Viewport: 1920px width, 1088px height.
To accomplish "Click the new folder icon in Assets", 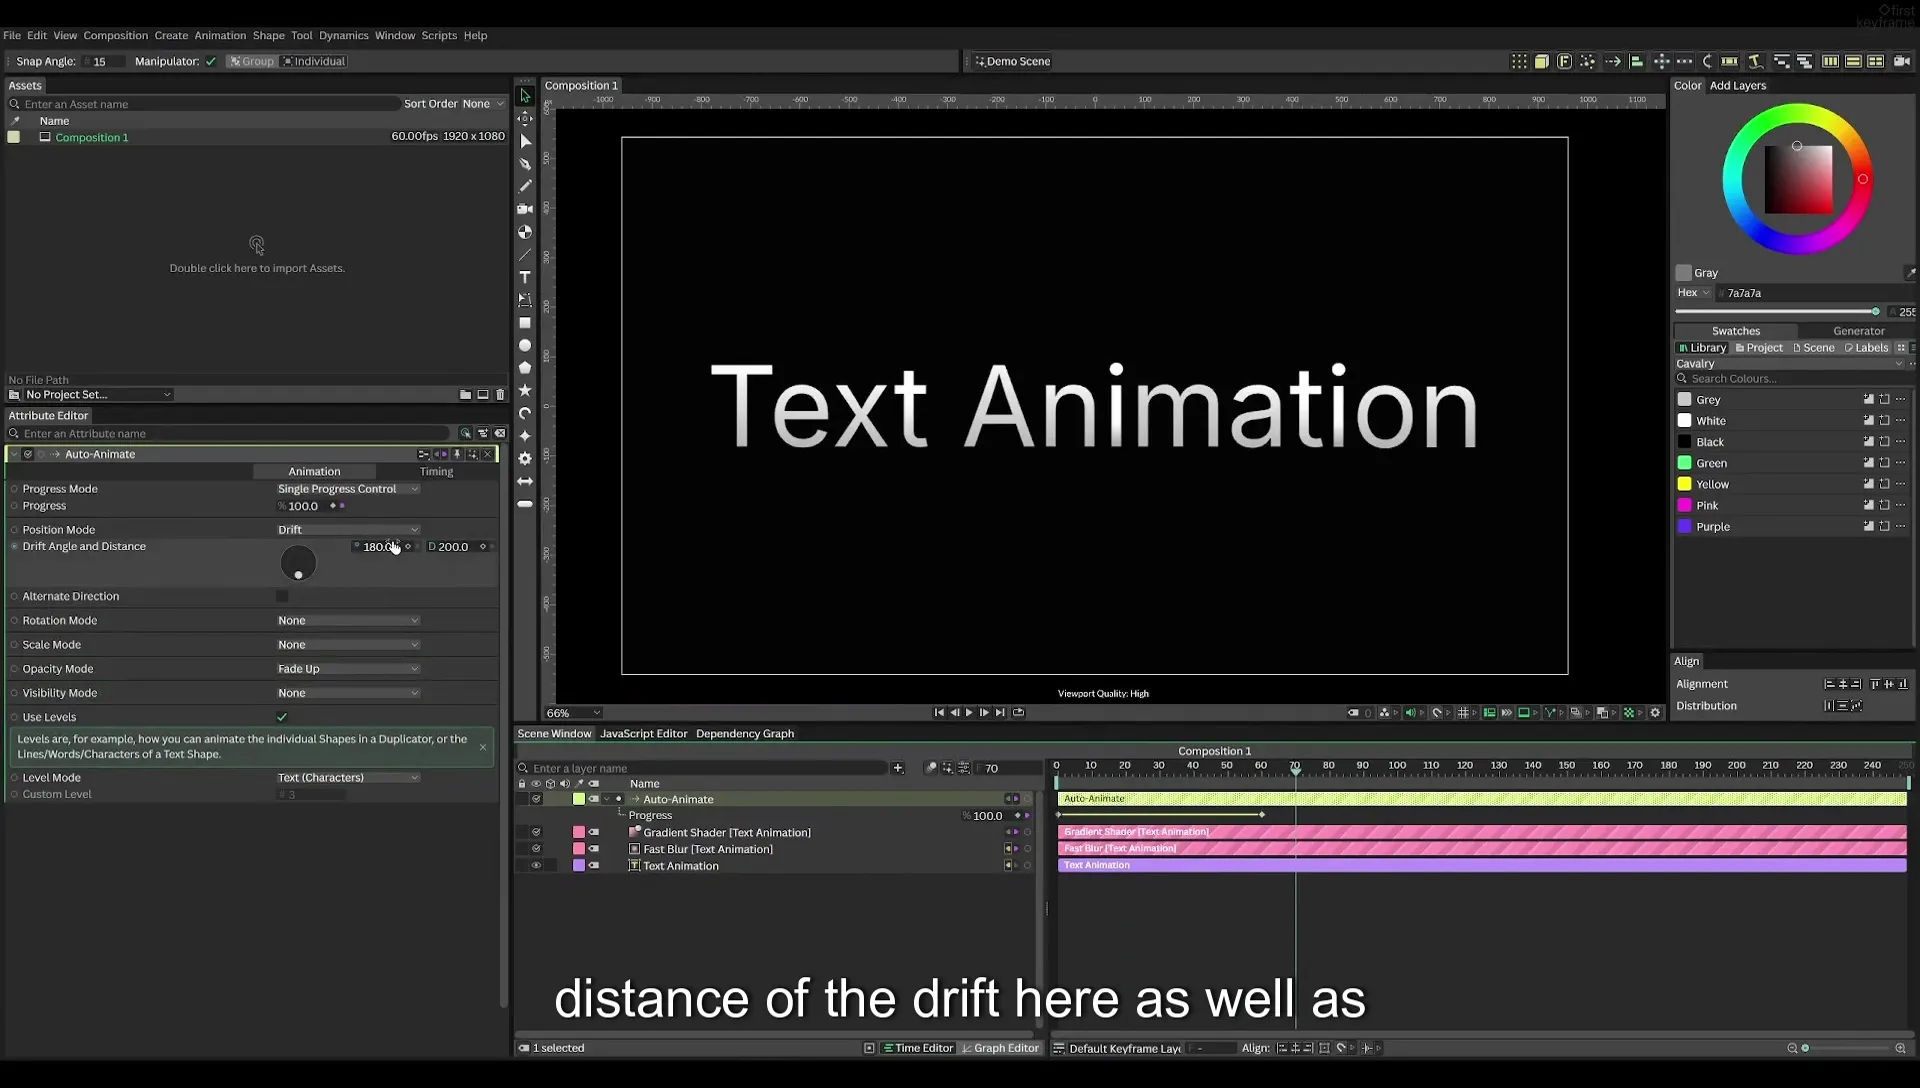I will coord(465,395).
